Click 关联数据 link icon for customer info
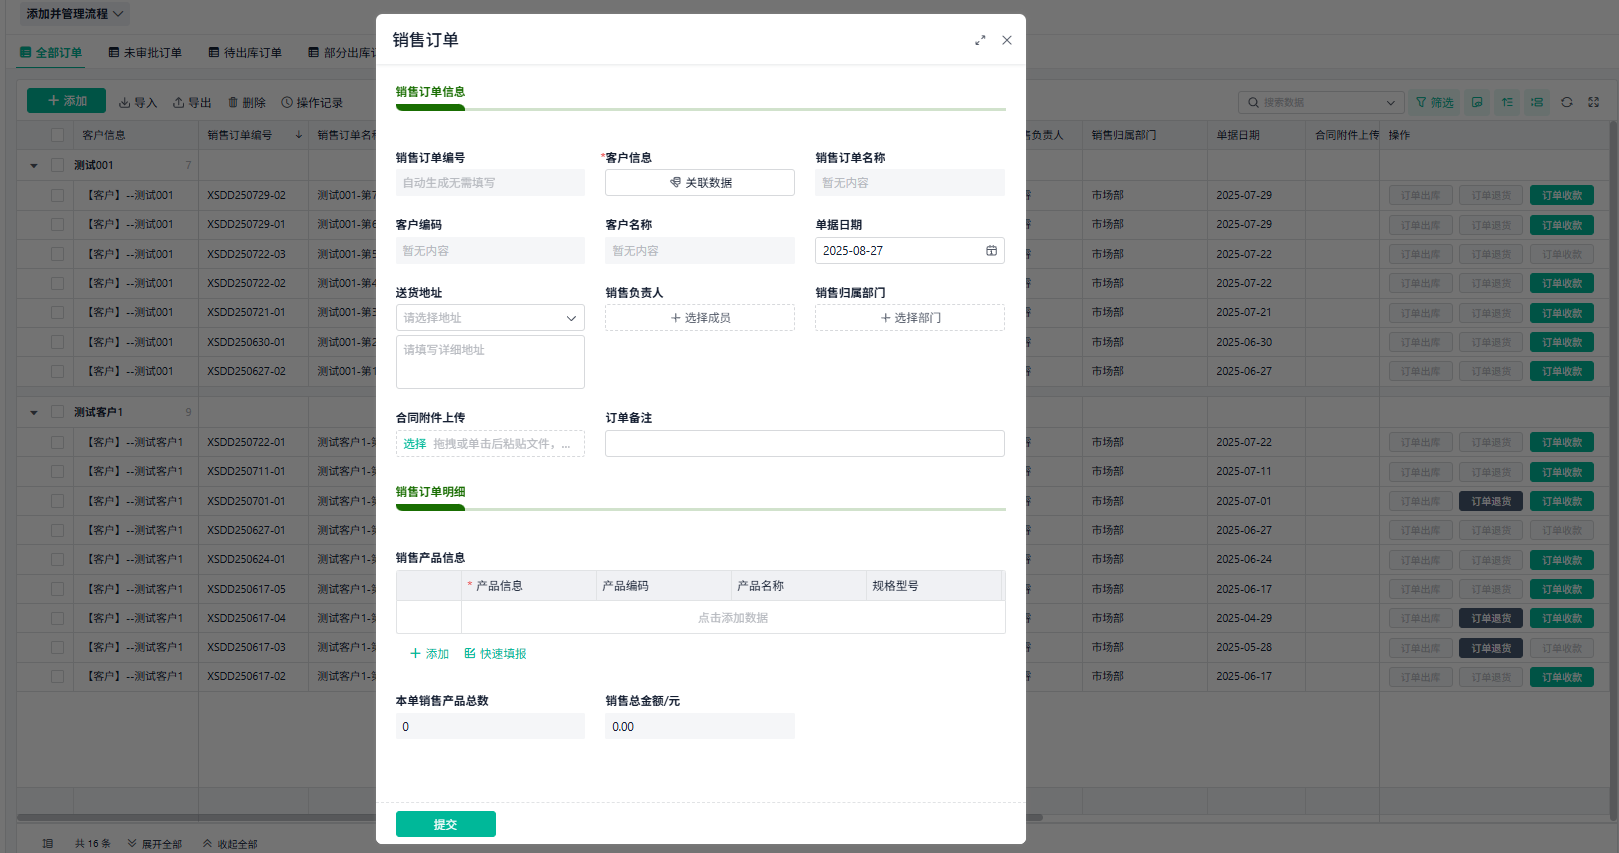 [675, 183]
